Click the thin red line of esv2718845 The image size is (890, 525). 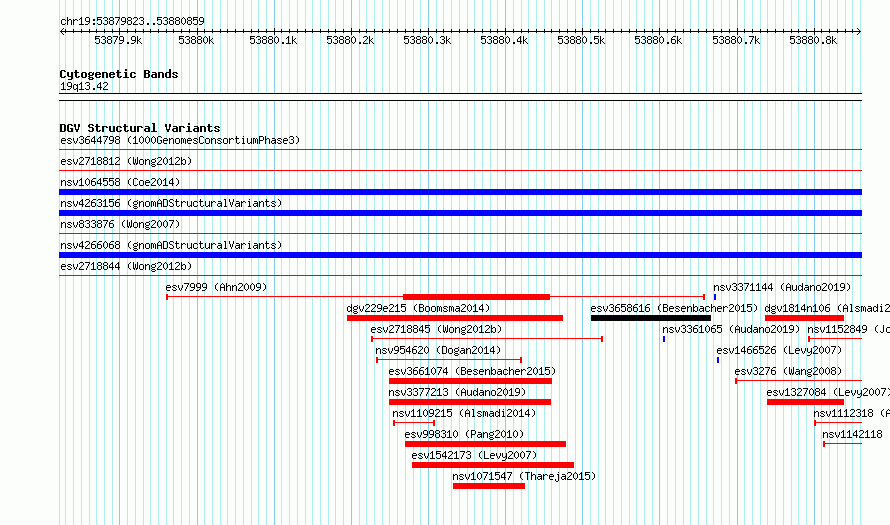coord(487,339)
